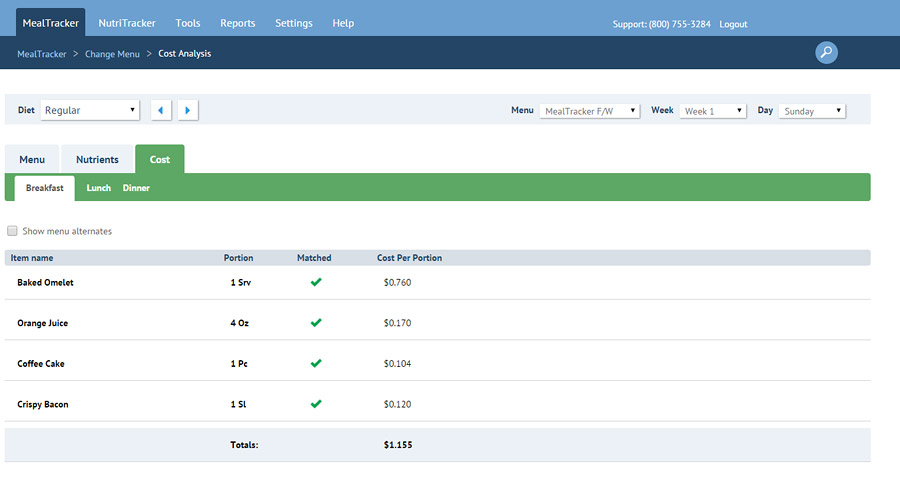
Task: Open the Week dropdown showing Week 1
Action: (x=712, y=111)
